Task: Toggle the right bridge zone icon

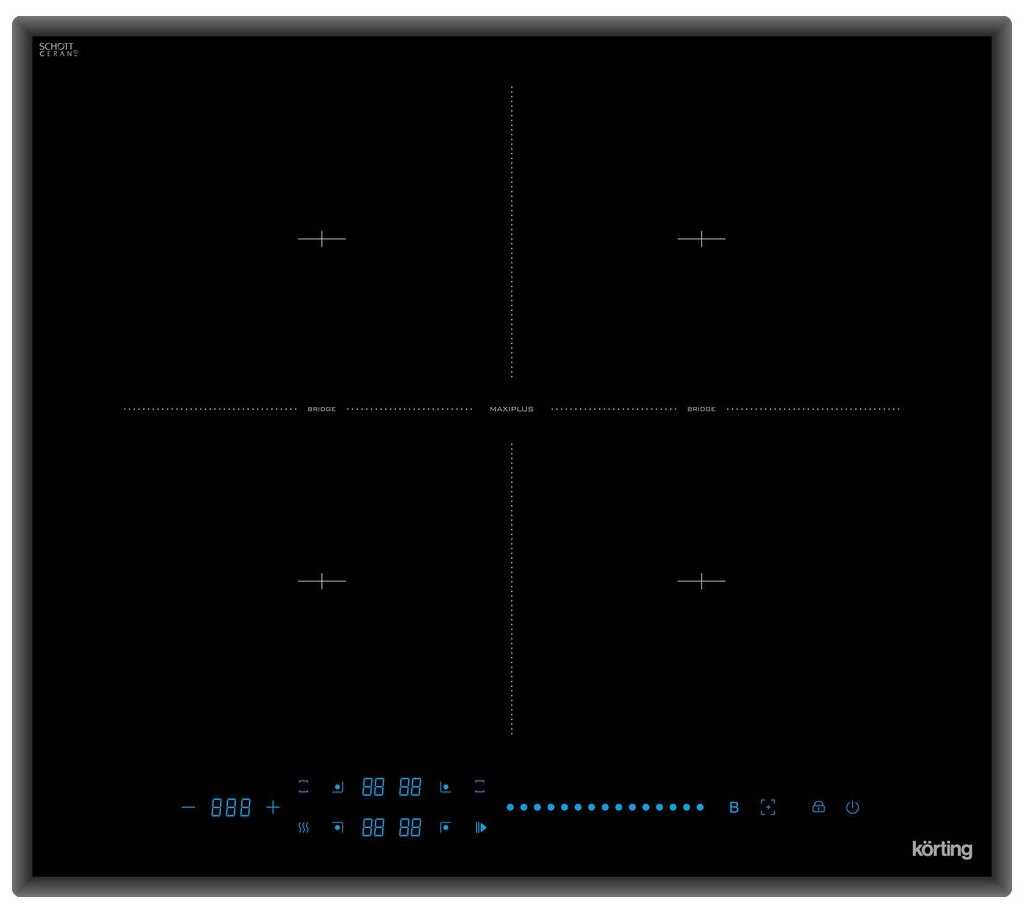Action: click(x=480, y=787)
